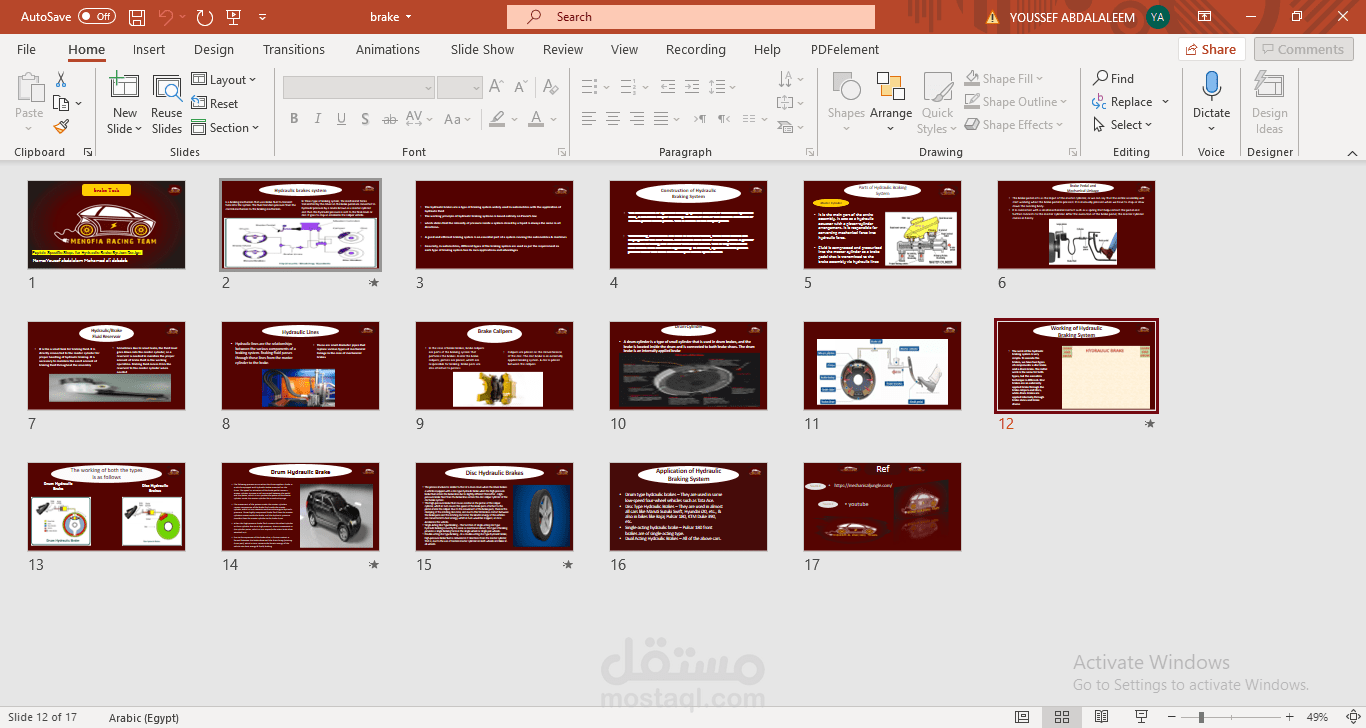
Task: Click the Save icon in title bar
Action: (x=137, y=17)
